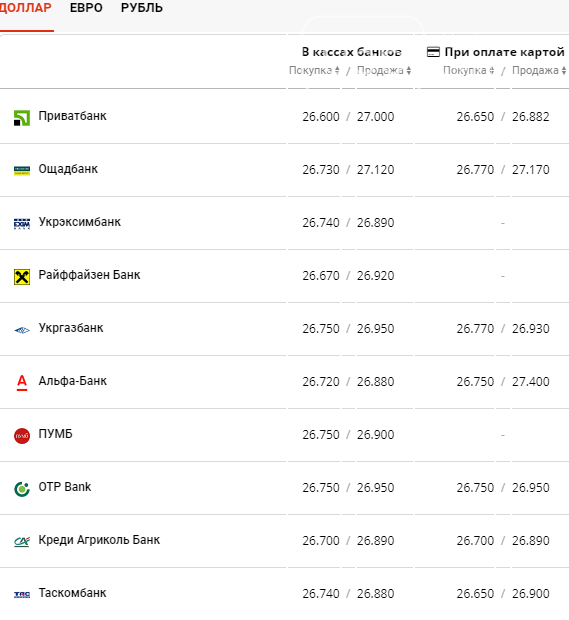Open the Укргазбанк bank name link
Image resolution: width=569 pixels, height=620 pixels.
tap(71, 328)
